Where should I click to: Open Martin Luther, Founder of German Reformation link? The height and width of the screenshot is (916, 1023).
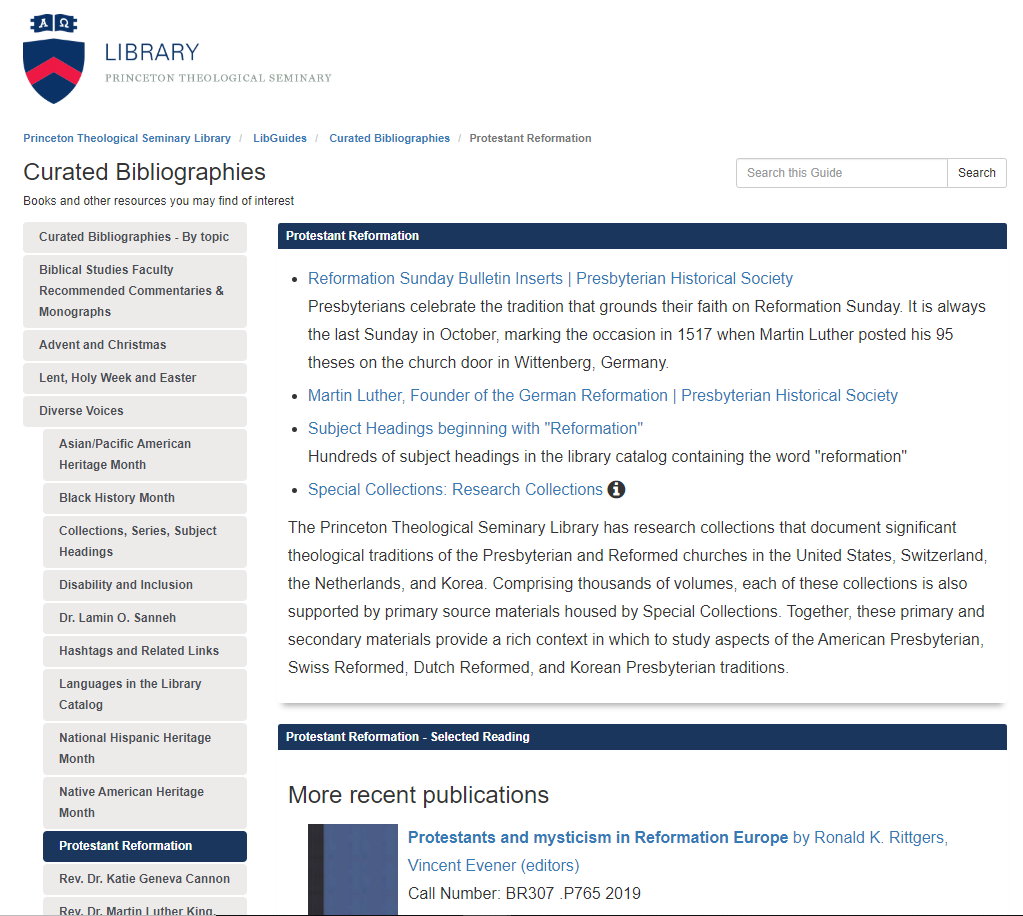(603, 396)
